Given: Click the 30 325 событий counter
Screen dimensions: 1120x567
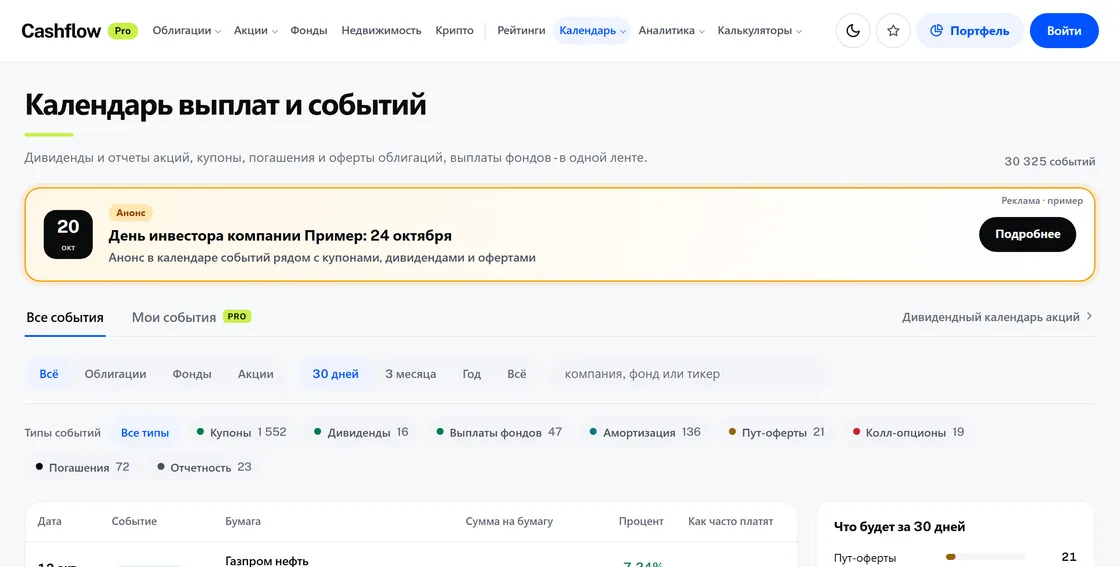Looking at the screenshot, I should (1049, 161).
